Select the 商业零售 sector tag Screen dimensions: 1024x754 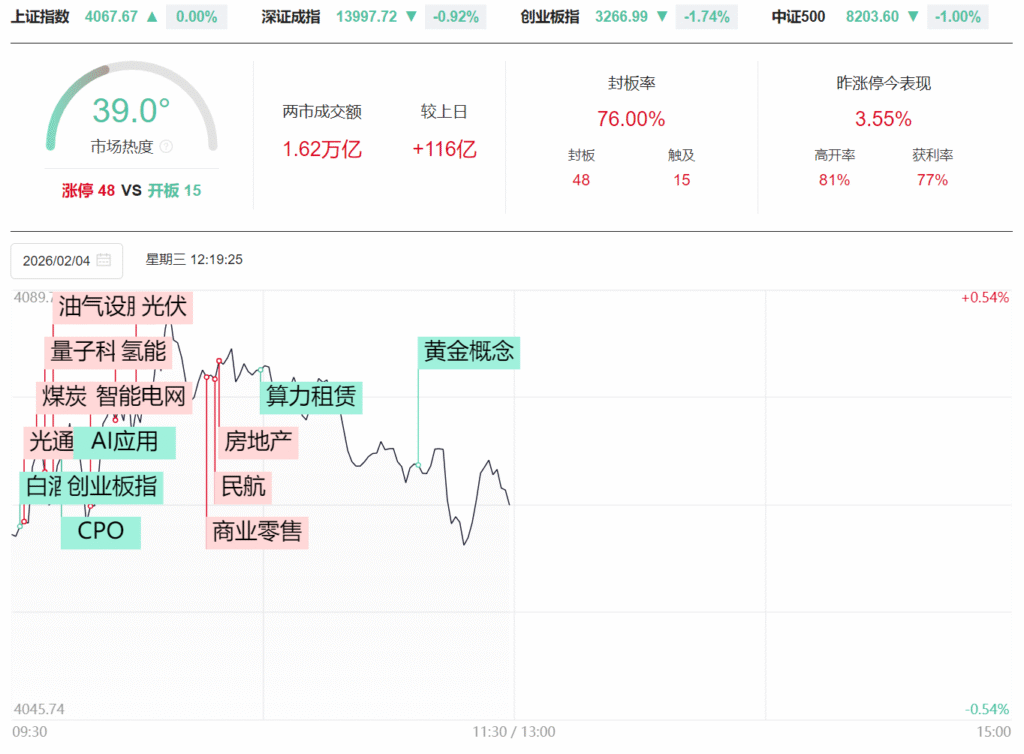point(257,531)
